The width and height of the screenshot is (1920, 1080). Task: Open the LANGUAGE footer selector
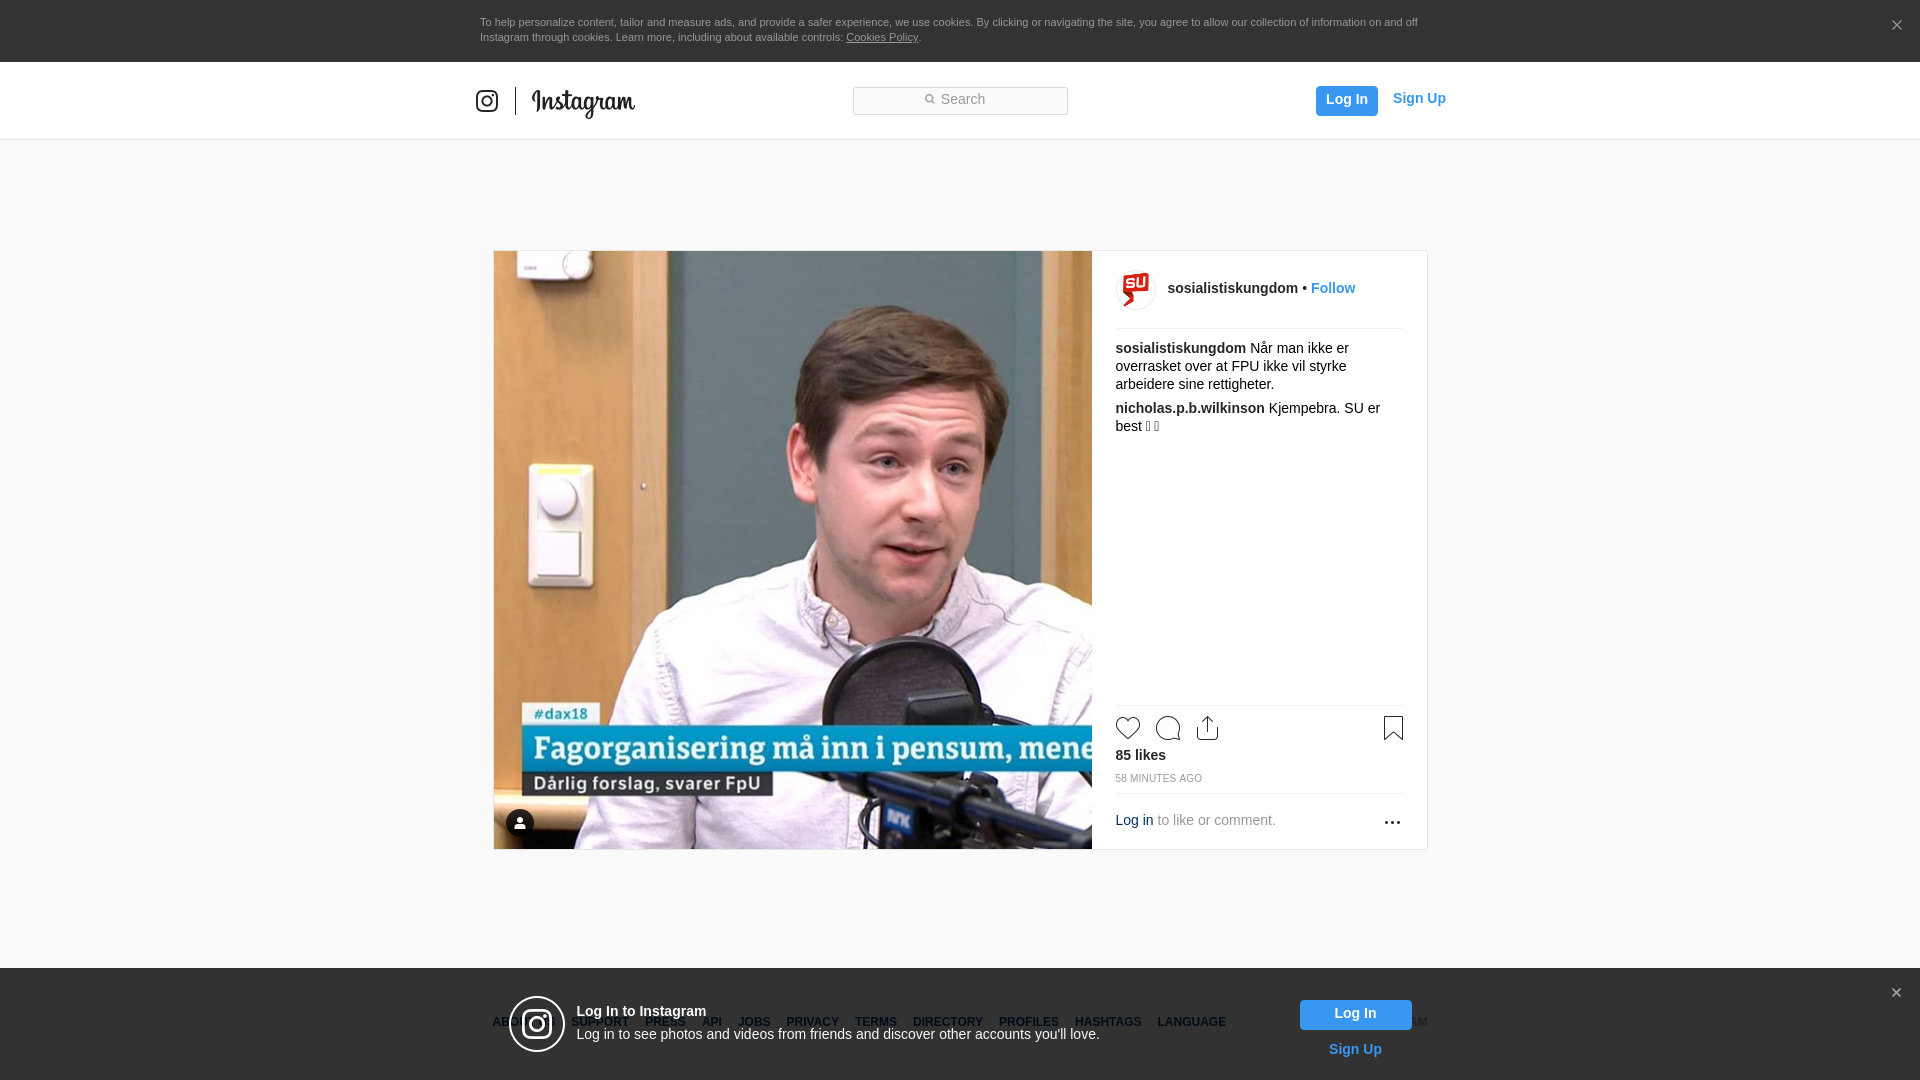coord(1191,1022)
